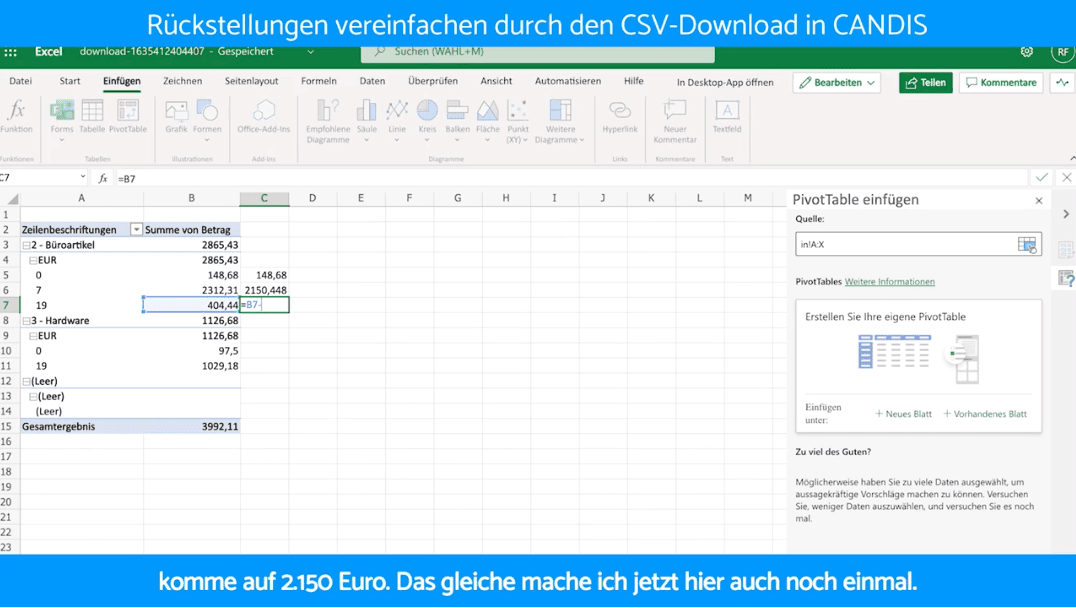Select column C header
1076x608 pixels.
[264, 198]
